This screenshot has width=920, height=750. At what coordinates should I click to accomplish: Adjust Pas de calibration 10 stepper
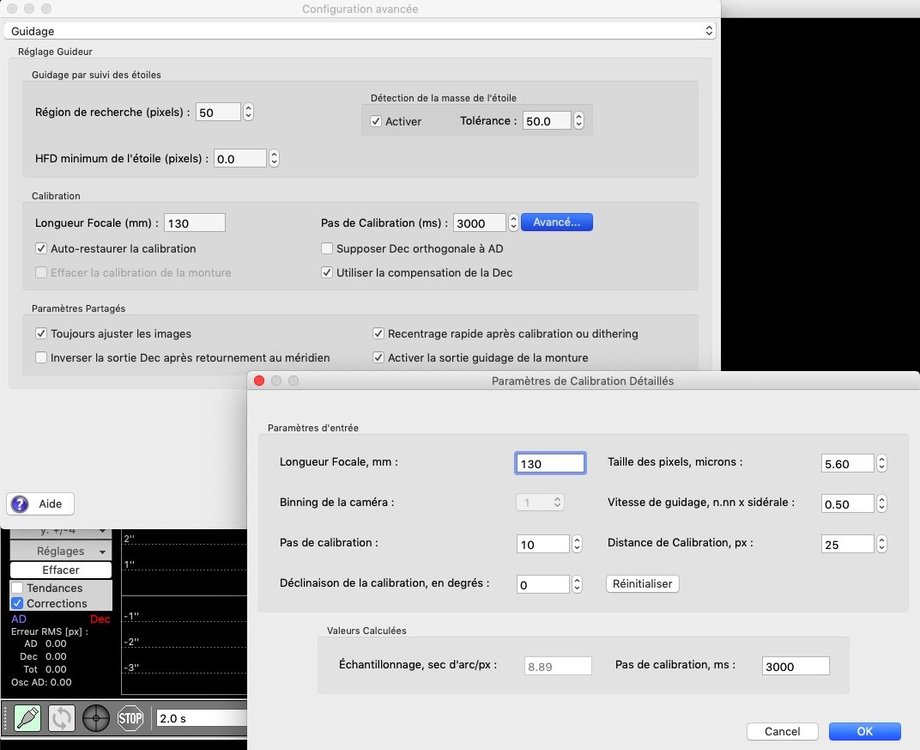[577, 544]
